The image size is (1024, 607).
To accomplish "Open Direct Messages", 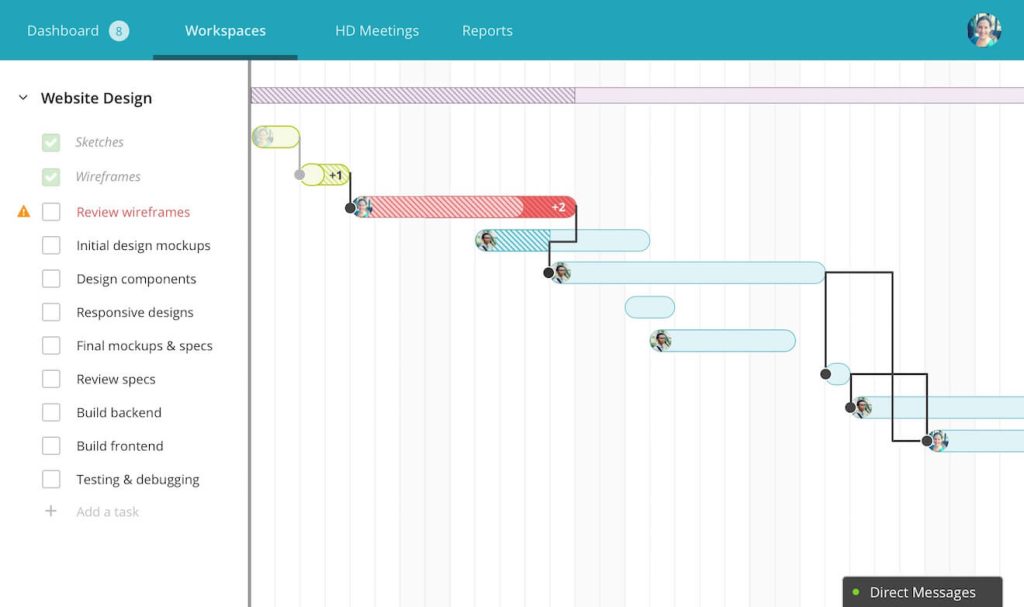I will 922,591.
